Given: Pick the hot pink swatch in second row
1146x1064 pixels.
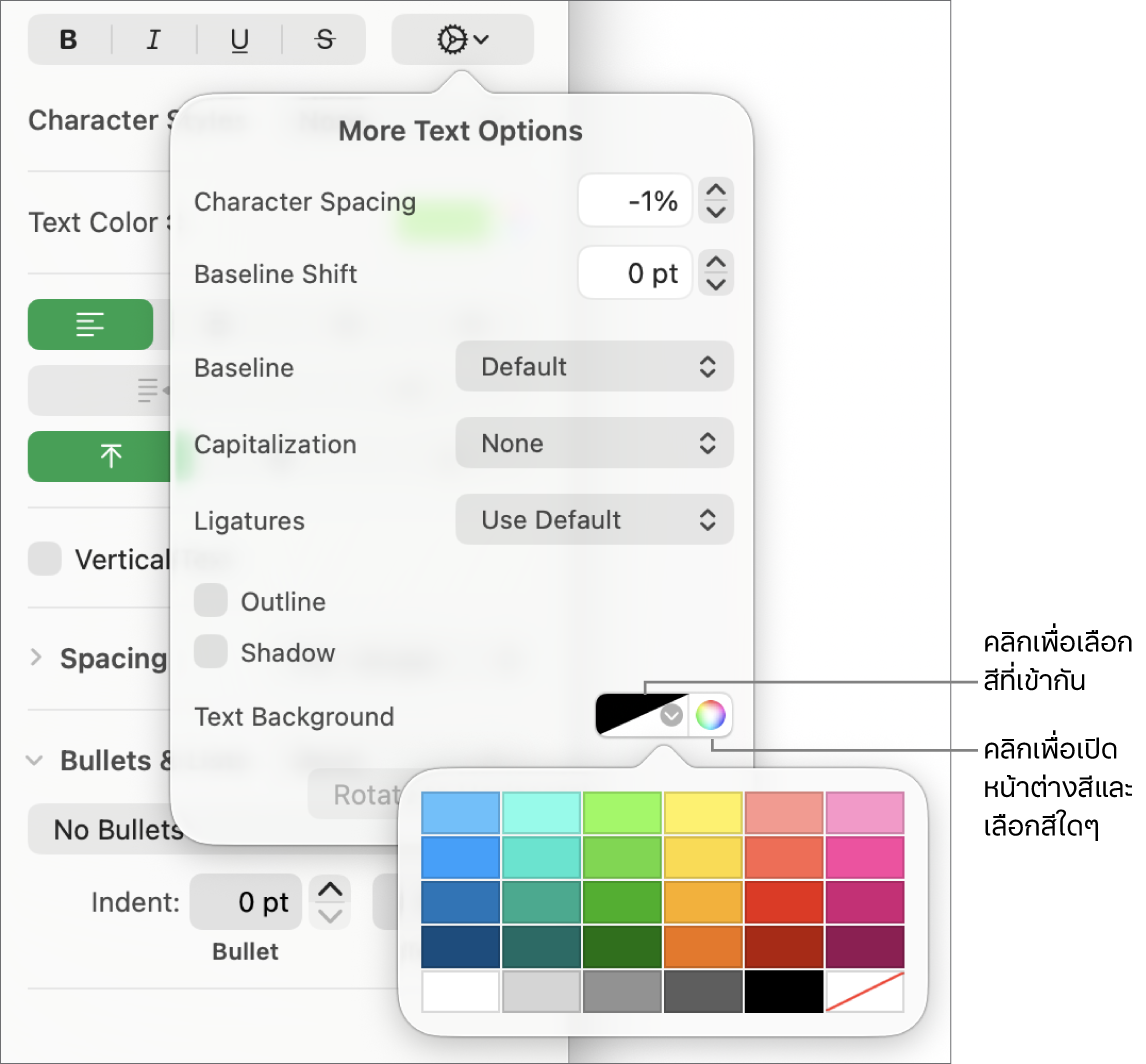Looking at the screenshot, I should click(865, 857).
